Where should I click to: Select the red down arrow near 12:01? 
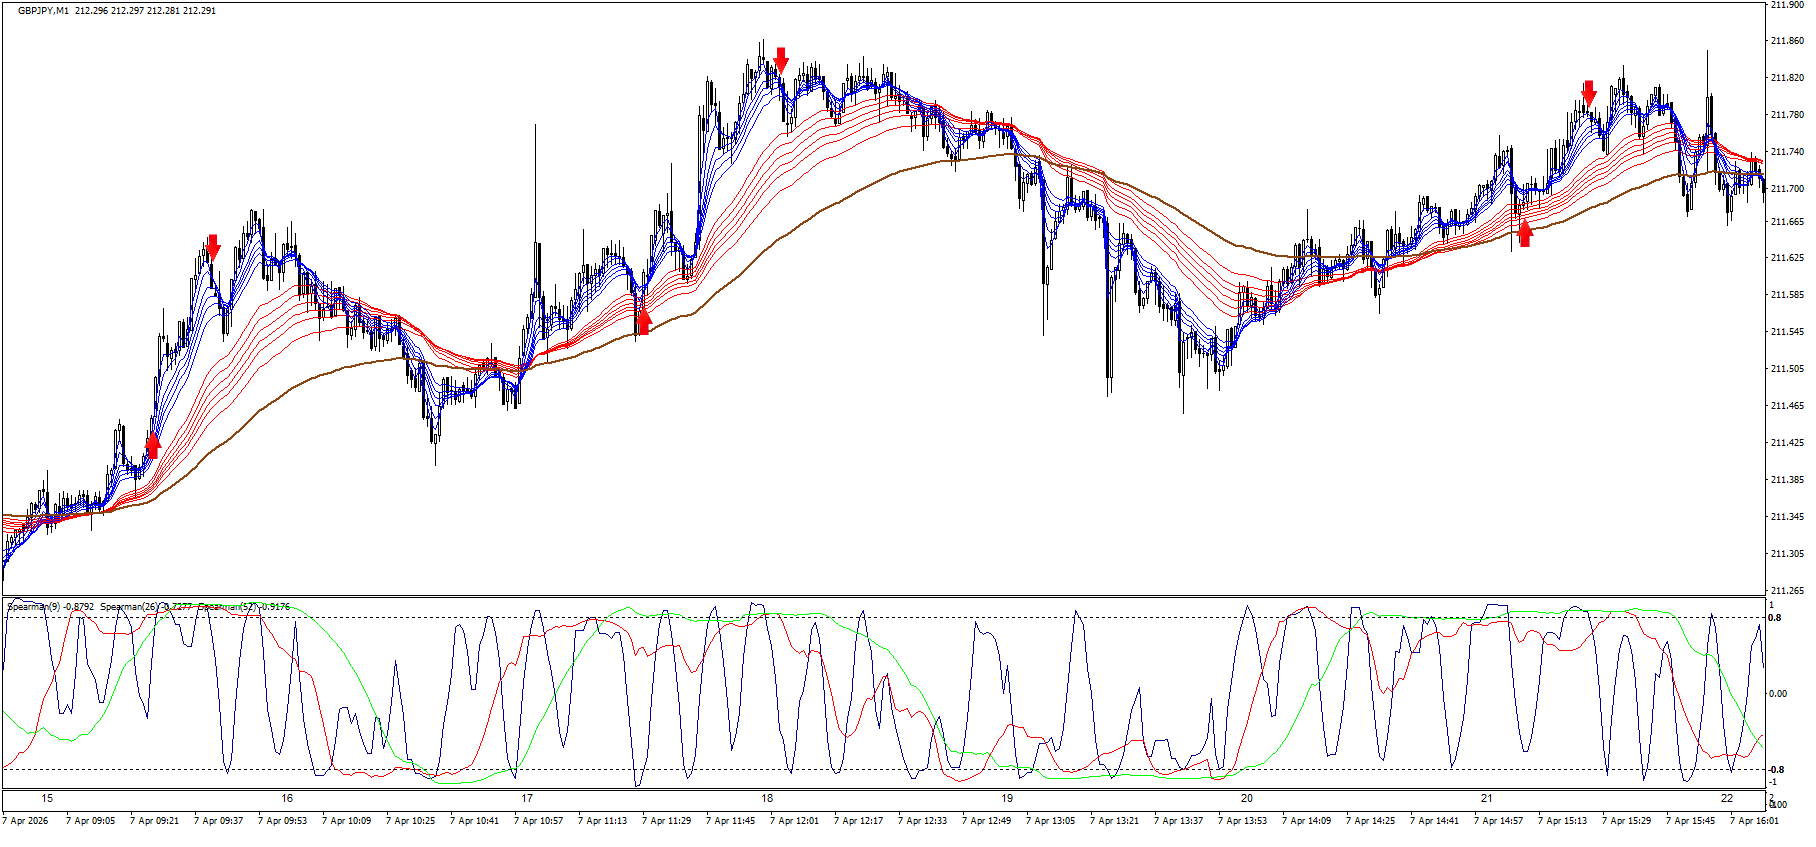[x=781, y=59]
